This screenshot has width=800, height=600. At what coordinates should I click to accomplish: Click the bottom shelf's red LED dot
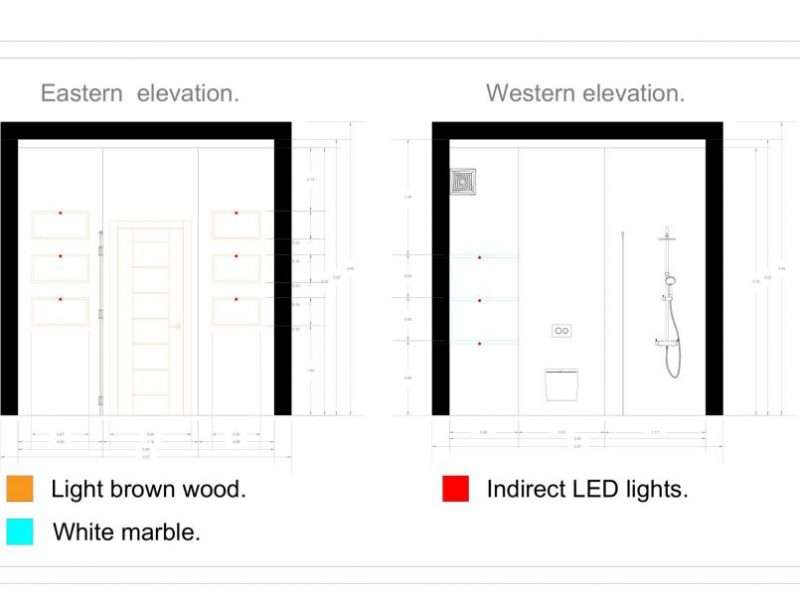(479, 344)
